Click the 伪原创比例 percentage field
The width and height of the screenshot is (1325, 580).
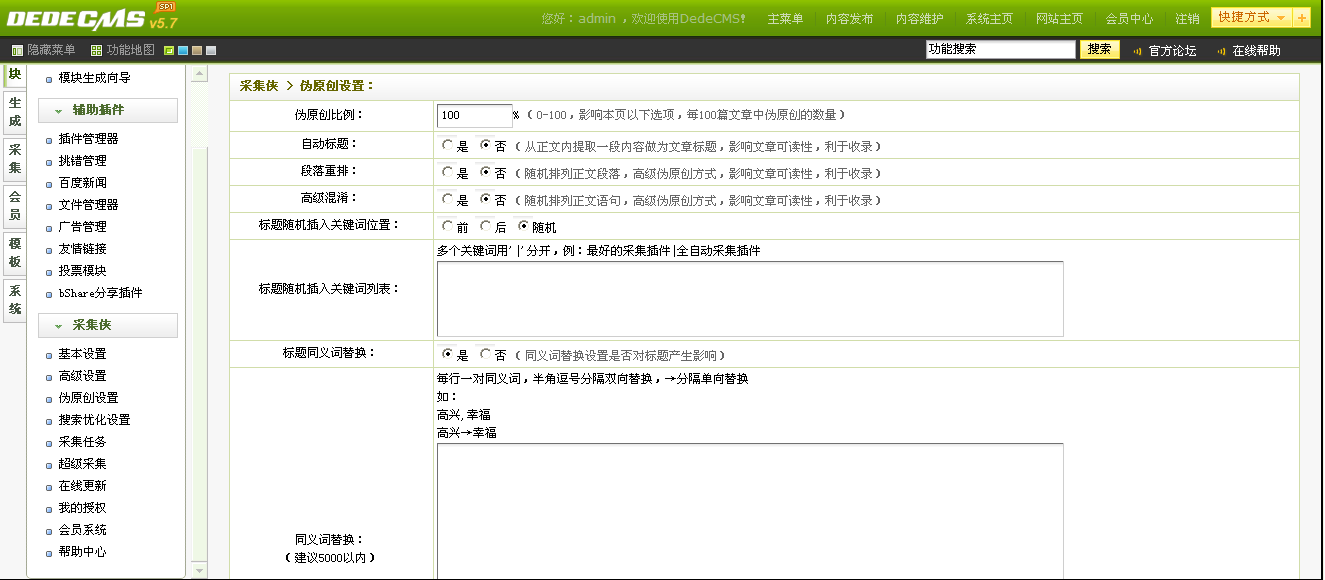(474, 116)
